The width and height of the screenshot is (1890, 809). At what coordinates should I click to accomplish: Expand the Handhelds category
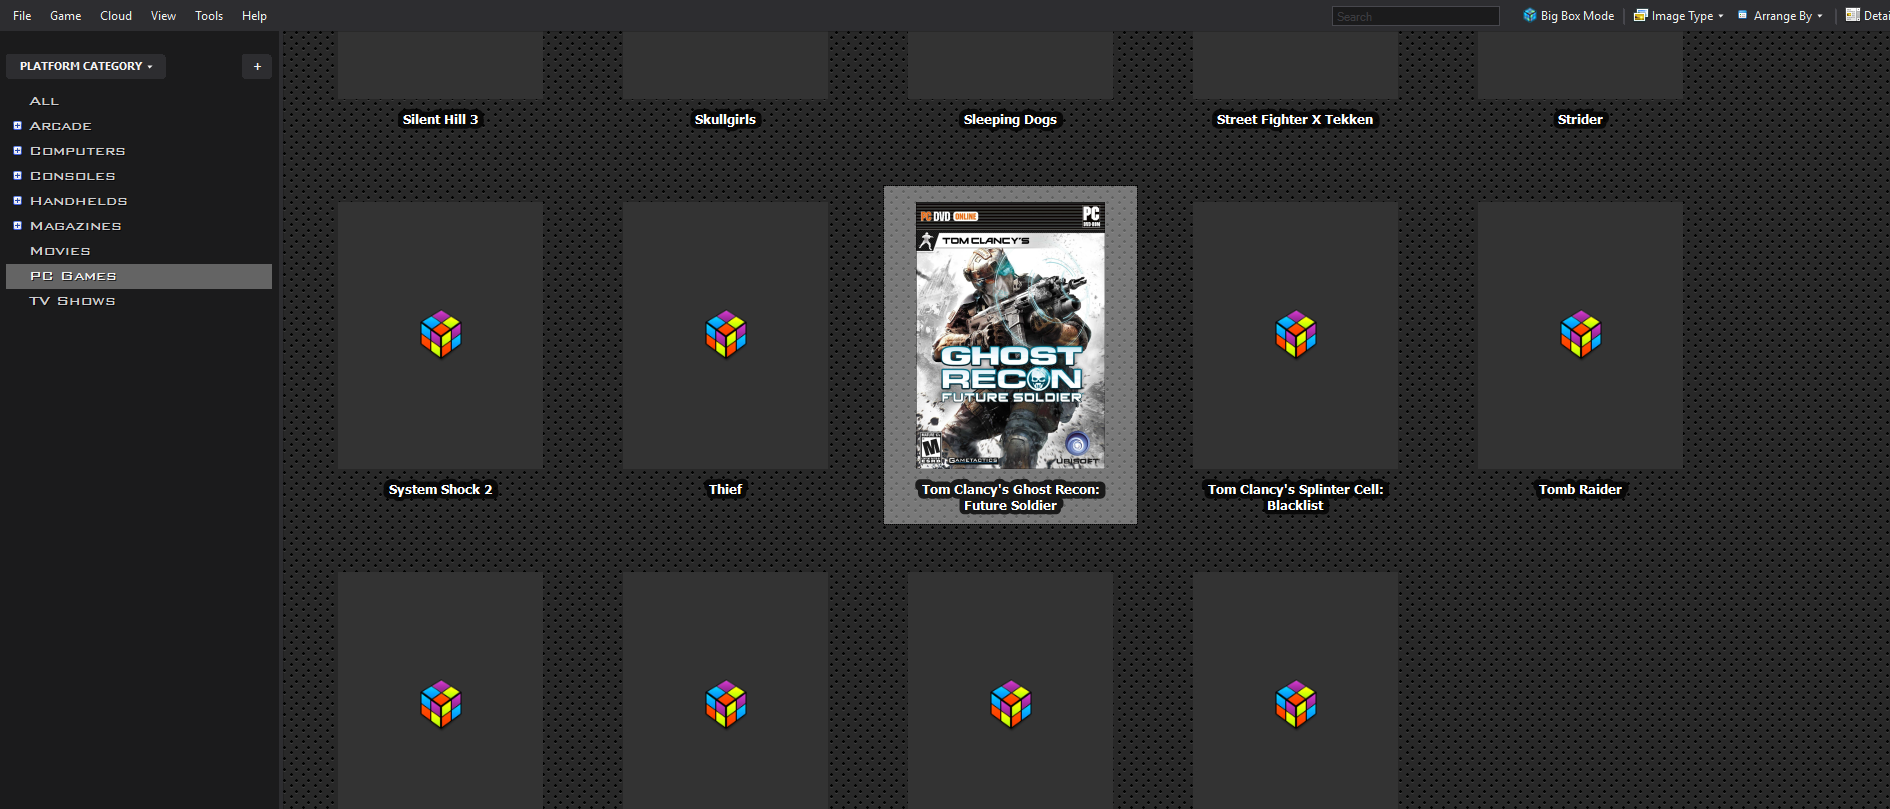click(17, 201)
